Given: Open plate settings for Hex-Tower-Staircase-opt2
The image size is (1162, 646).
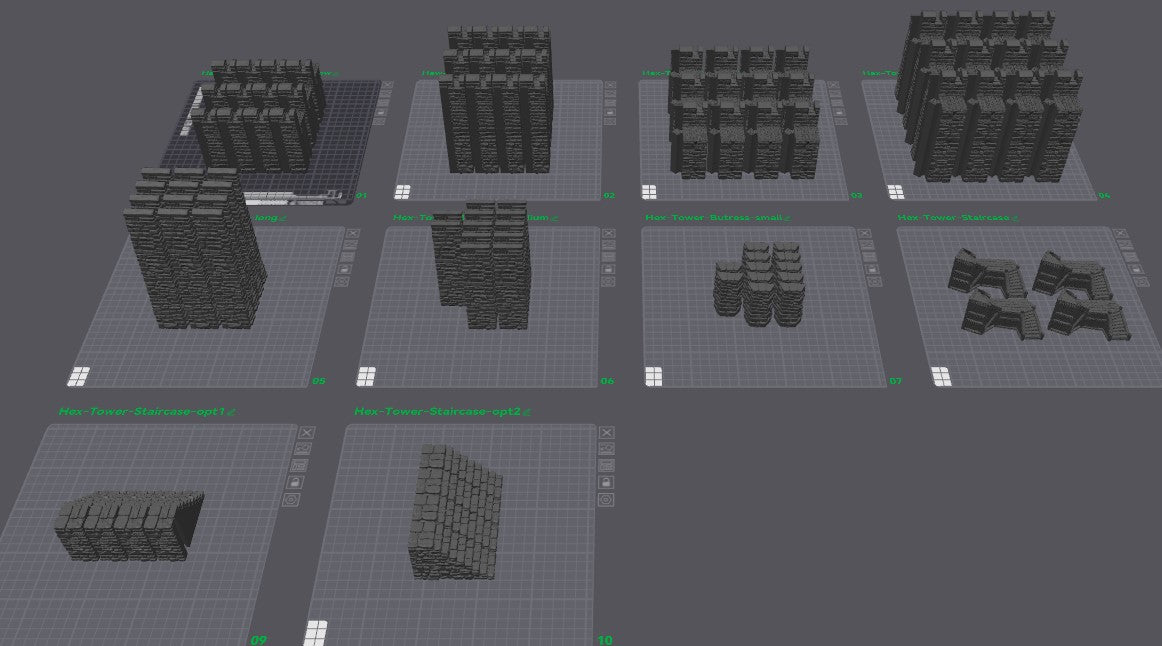Looking at the screenshot, I should click(x=606, y=498).
